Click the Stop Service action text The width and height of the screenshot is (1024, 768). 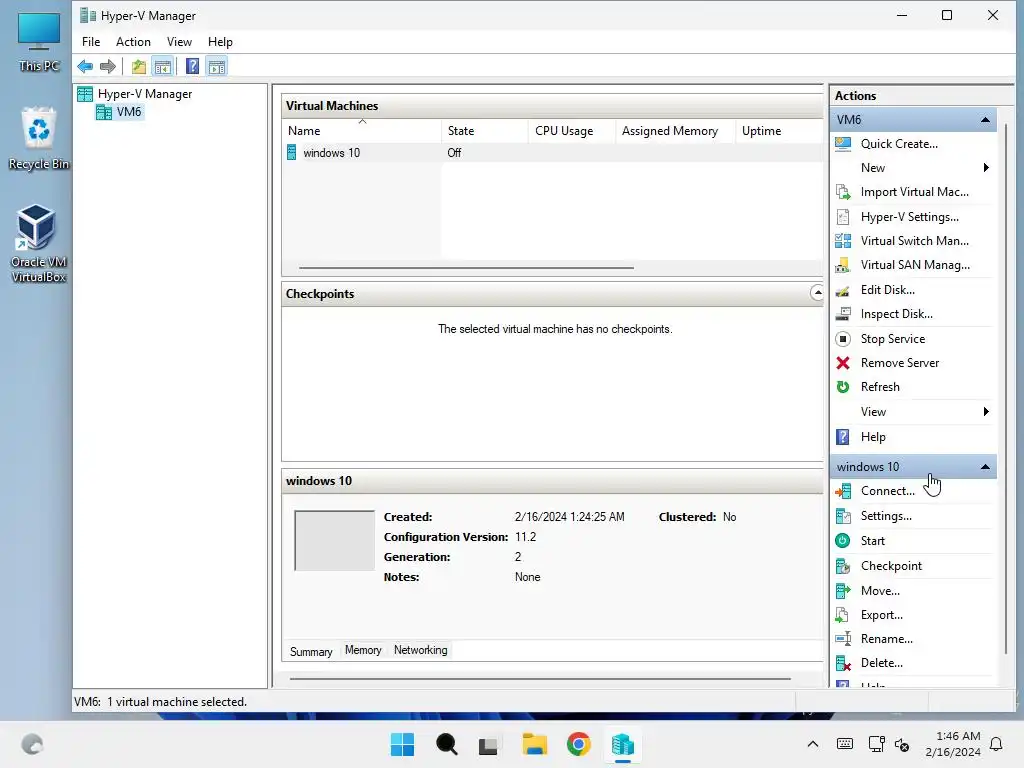point(892,339)
